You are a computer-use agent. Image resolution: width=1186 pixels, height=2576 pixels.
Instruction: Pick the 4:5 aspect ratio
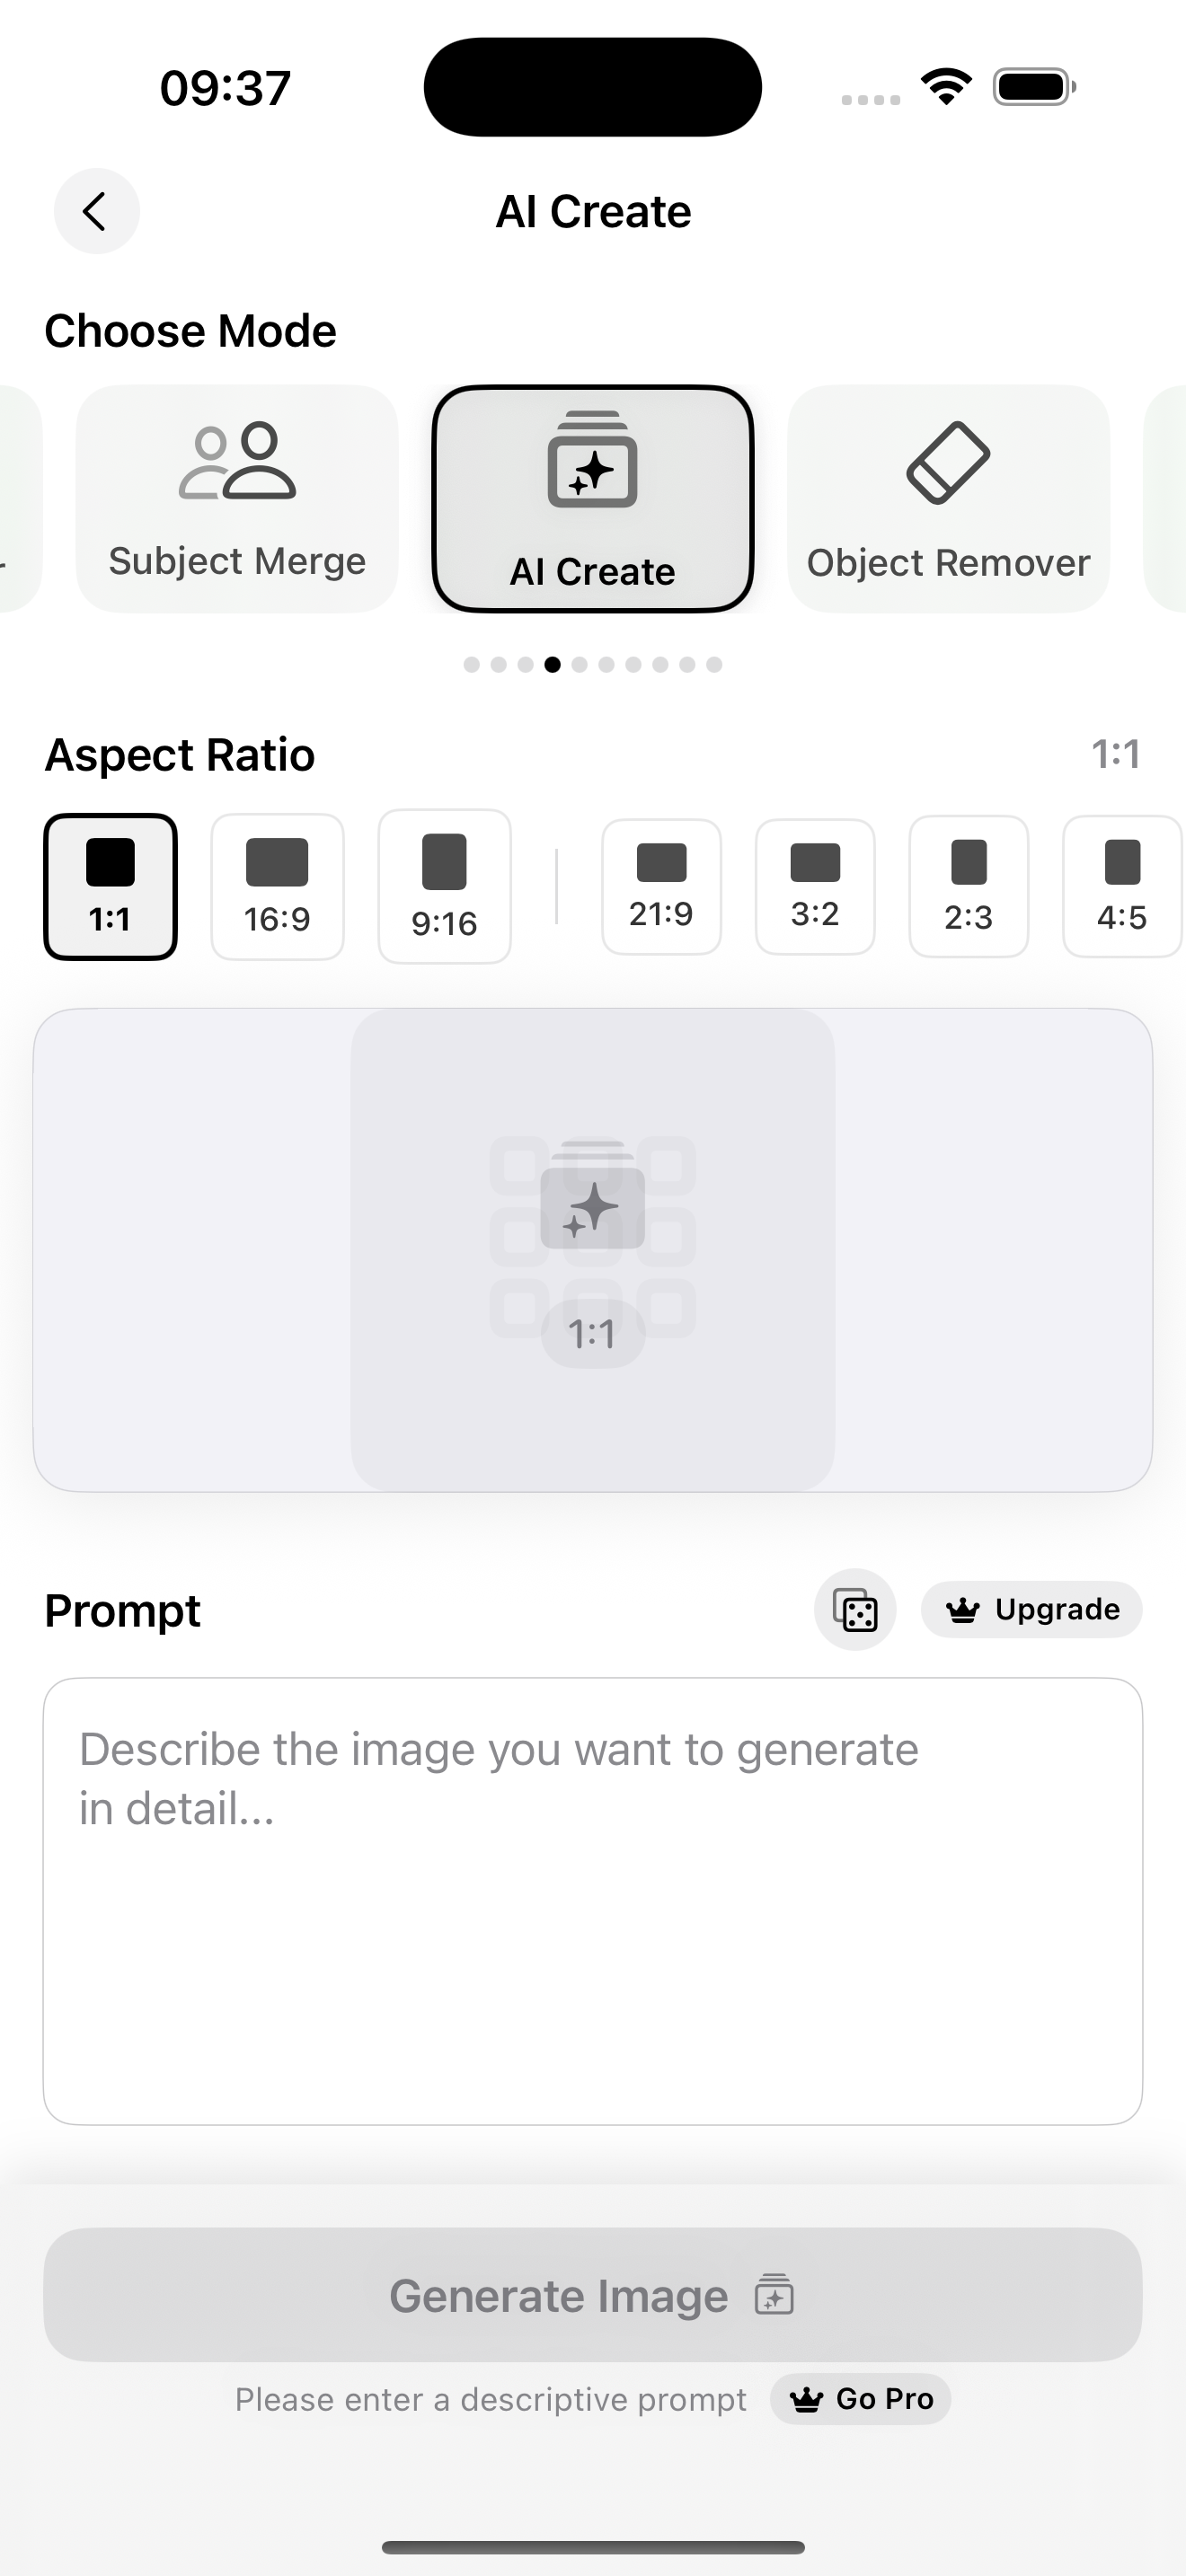1122,886
